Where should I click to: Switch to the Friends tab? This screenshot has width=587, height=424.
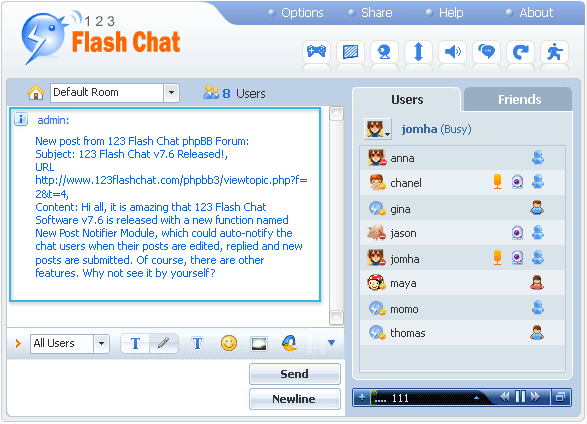coord(519,100)
